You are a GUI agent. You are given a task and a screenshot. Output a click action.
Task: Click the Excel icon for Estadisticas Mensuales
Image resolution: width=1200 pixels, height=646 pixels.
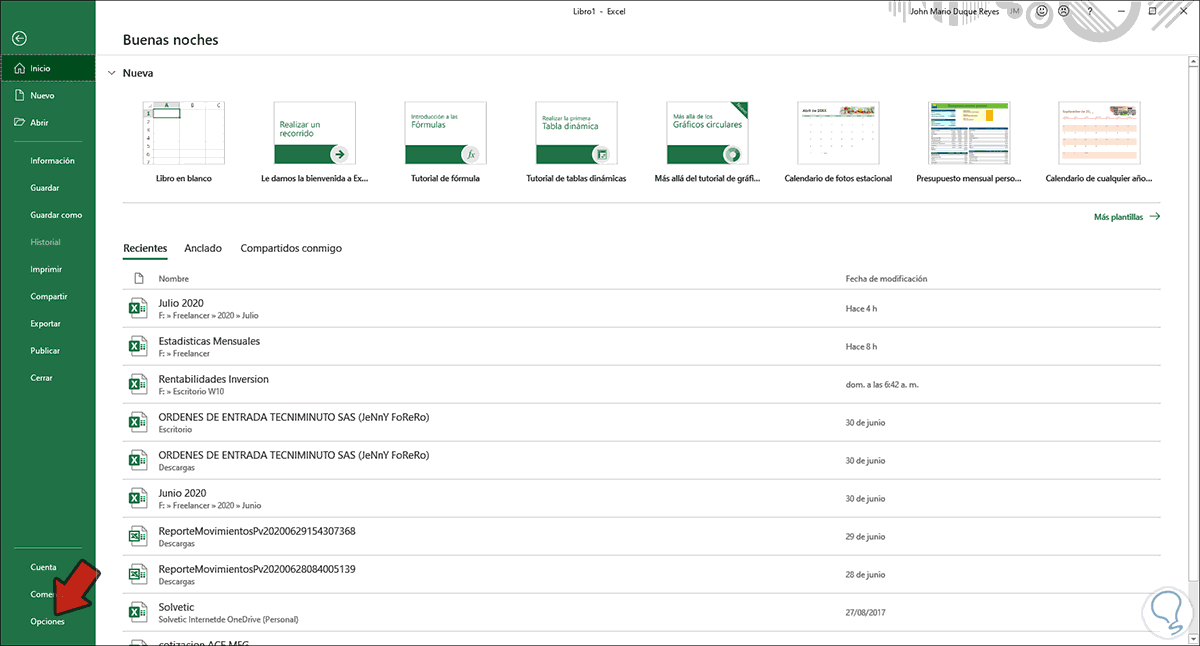(138, 347)
